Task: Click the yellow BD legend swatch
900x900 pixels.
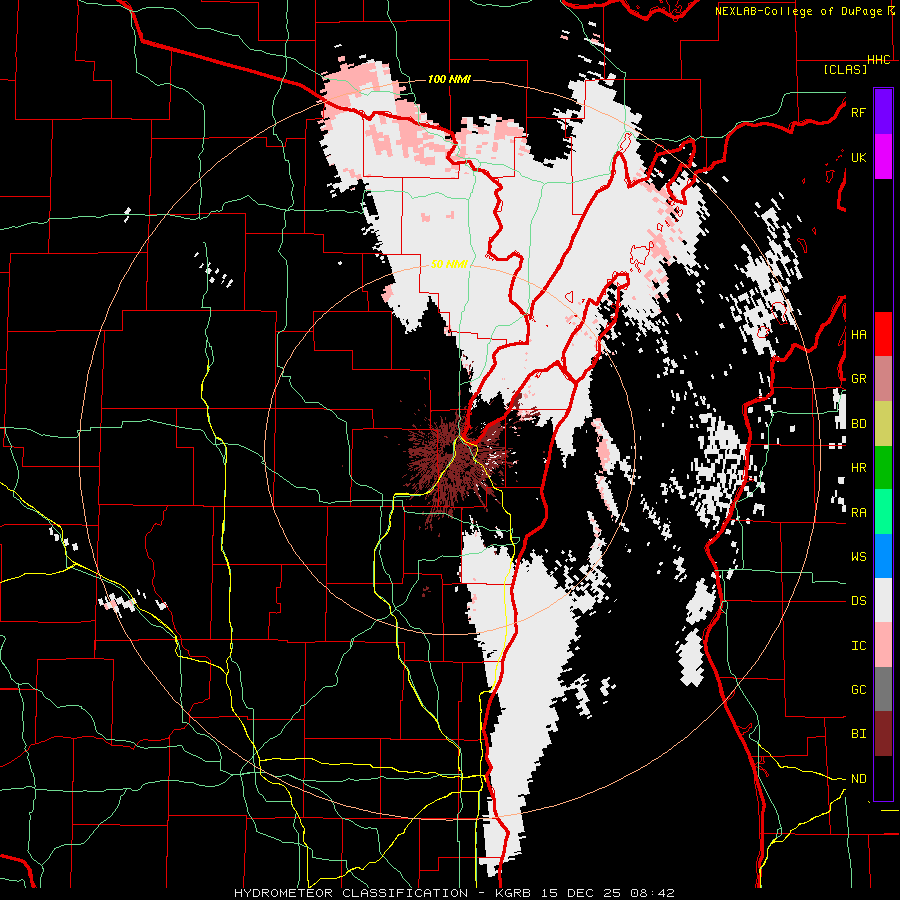Action: pyautogui.click(x=883, y=424)
